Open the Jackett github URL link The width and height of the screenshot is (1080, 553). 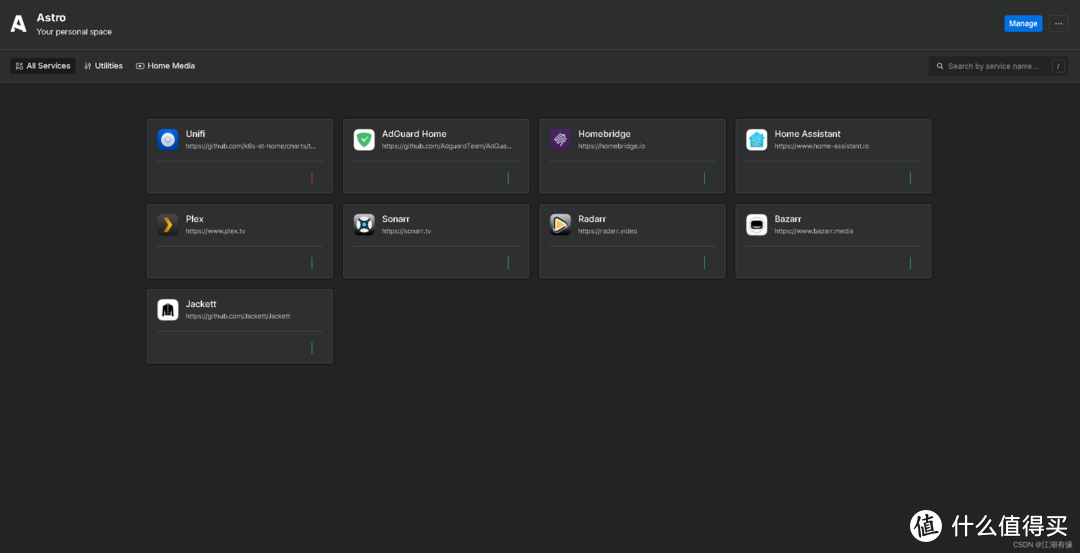[x=238, y=316]
